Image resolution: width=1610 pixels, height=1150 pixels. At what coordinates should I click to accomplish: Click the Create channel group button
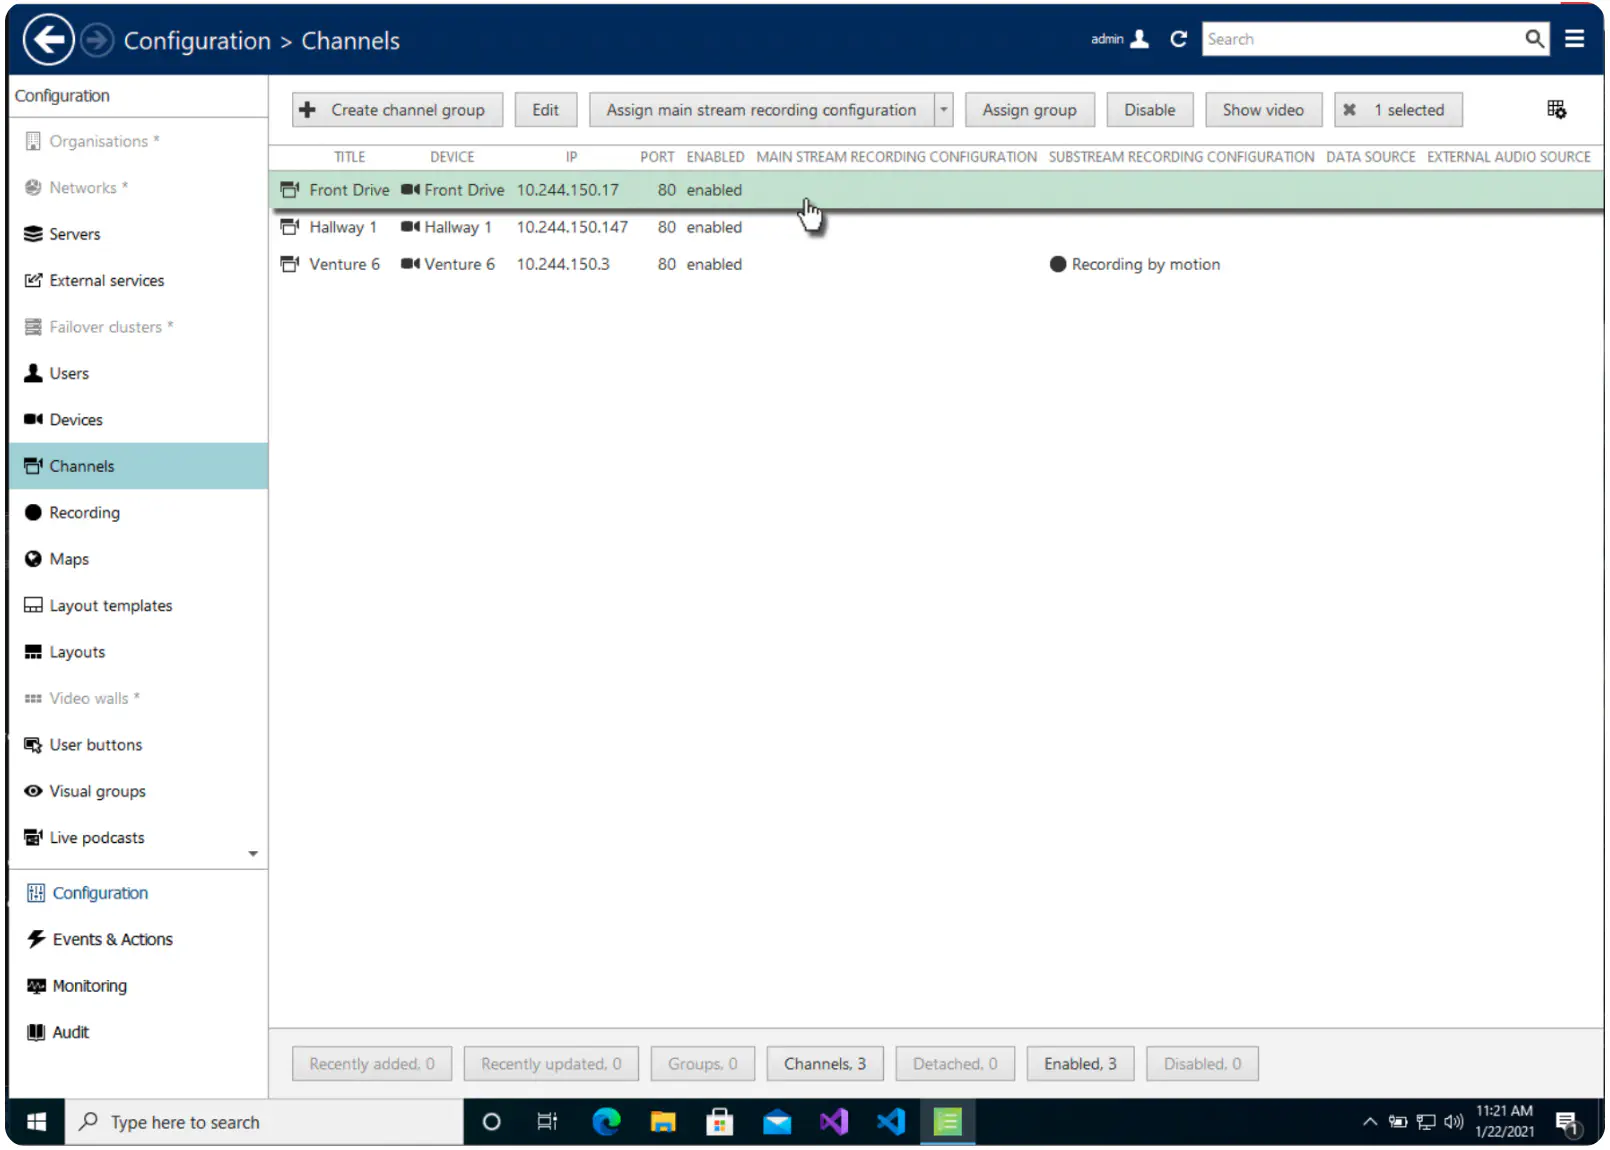(x=397, y=110)
